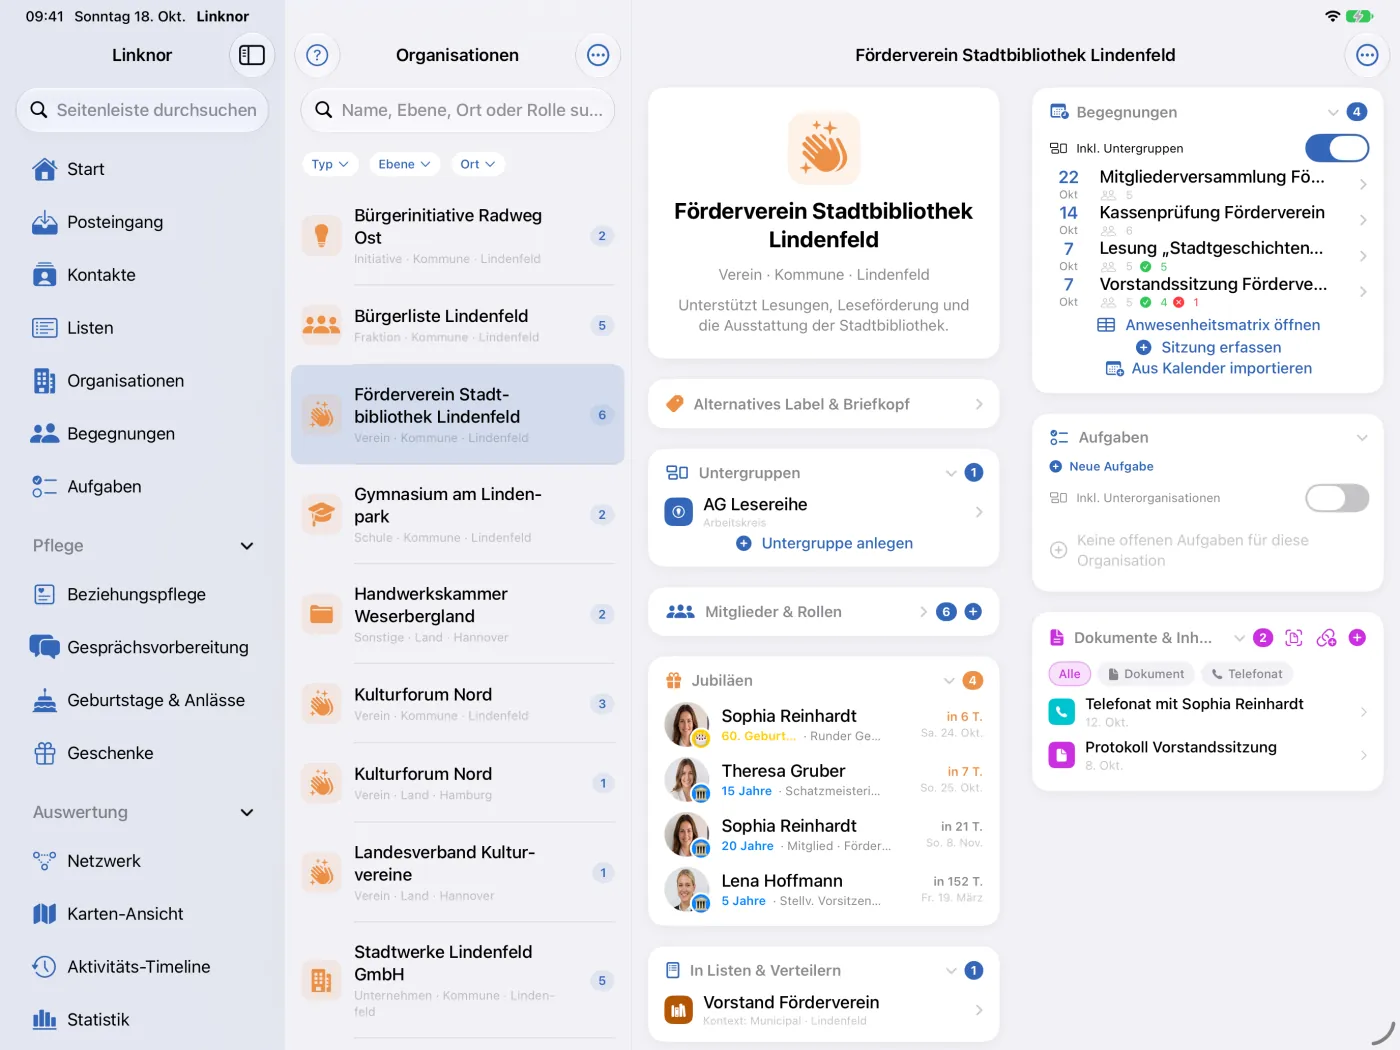The width and height of the screenshot is (1400, 1050).
Task: Collapse the Pflege sidebar section
Action: click(x=247, y=546)
